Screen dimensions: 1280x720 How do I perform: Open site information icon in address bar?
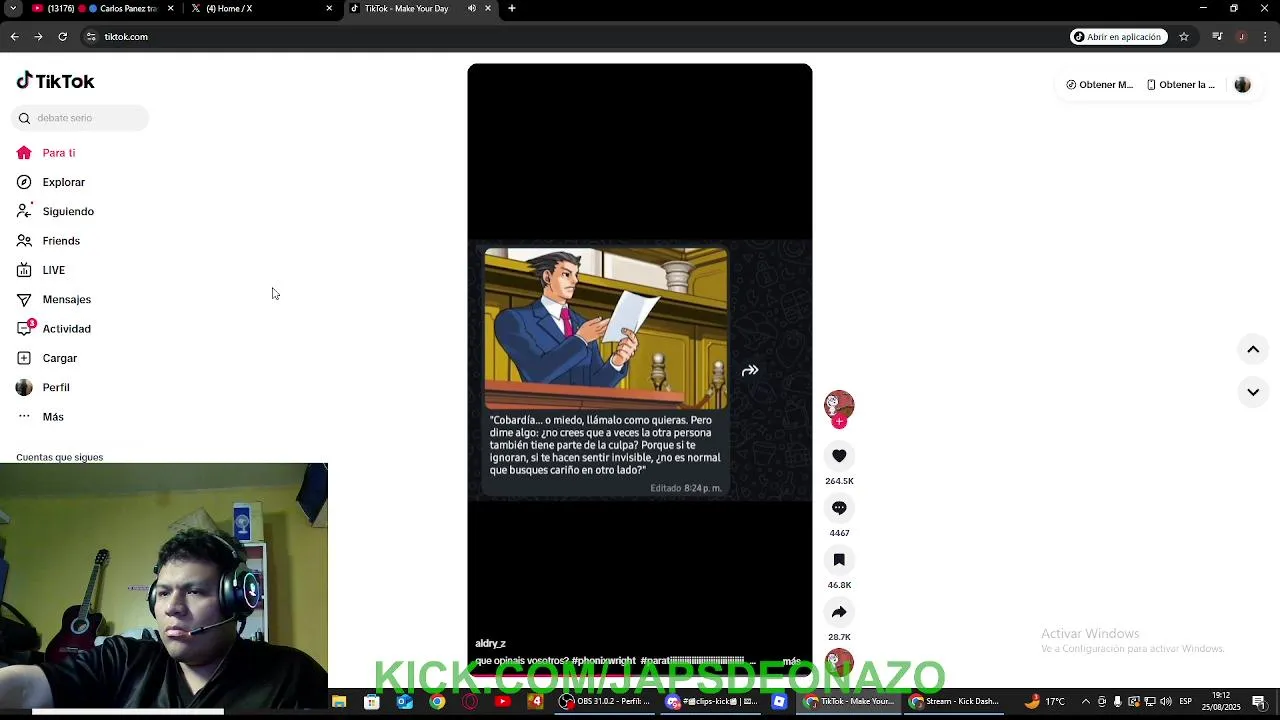[x=90, y=37]
